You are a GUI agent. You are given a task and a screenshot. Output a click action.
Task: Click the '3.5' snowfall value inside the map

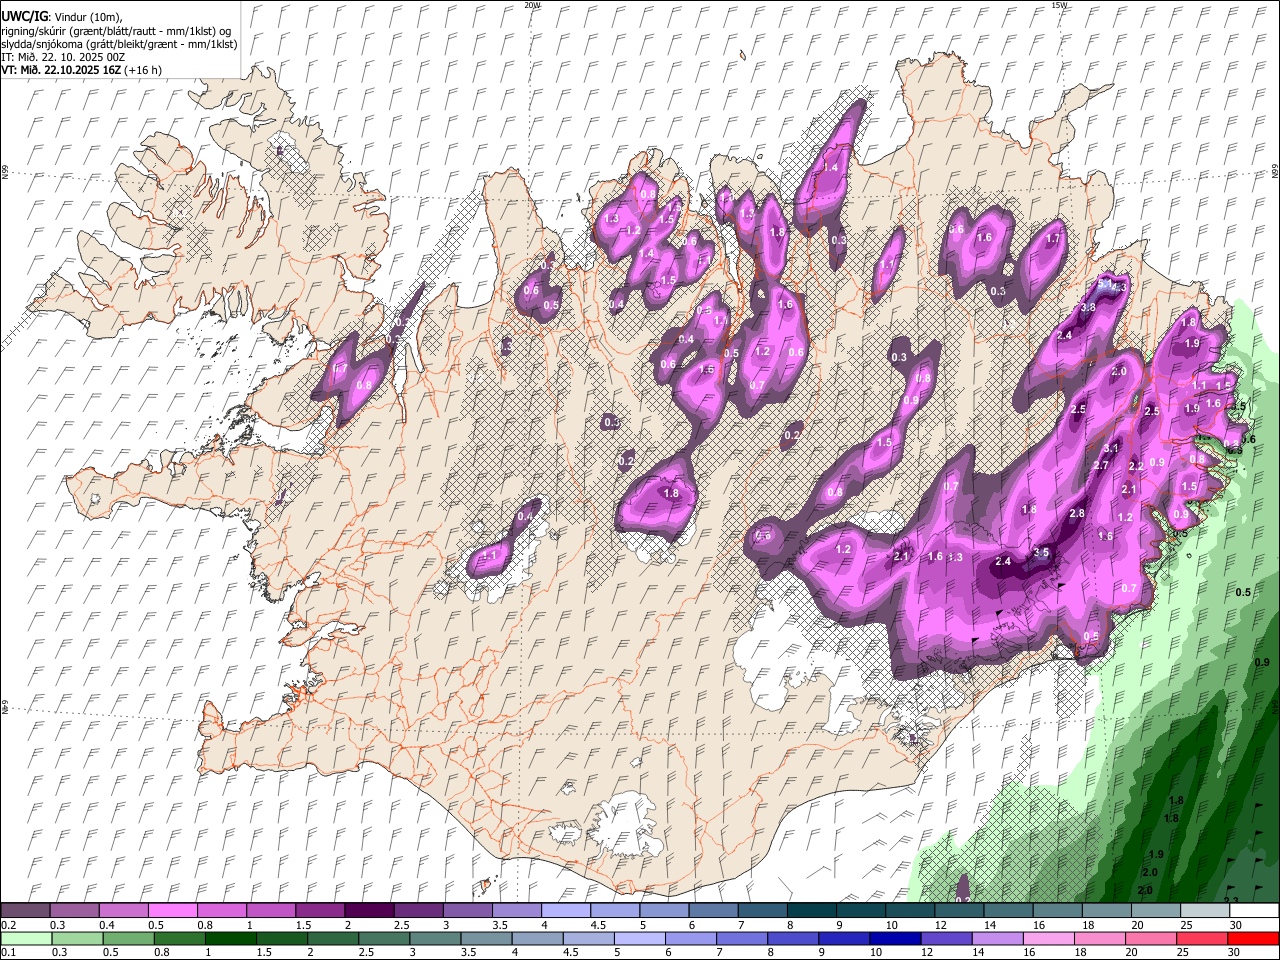(x=1041, y=552)
